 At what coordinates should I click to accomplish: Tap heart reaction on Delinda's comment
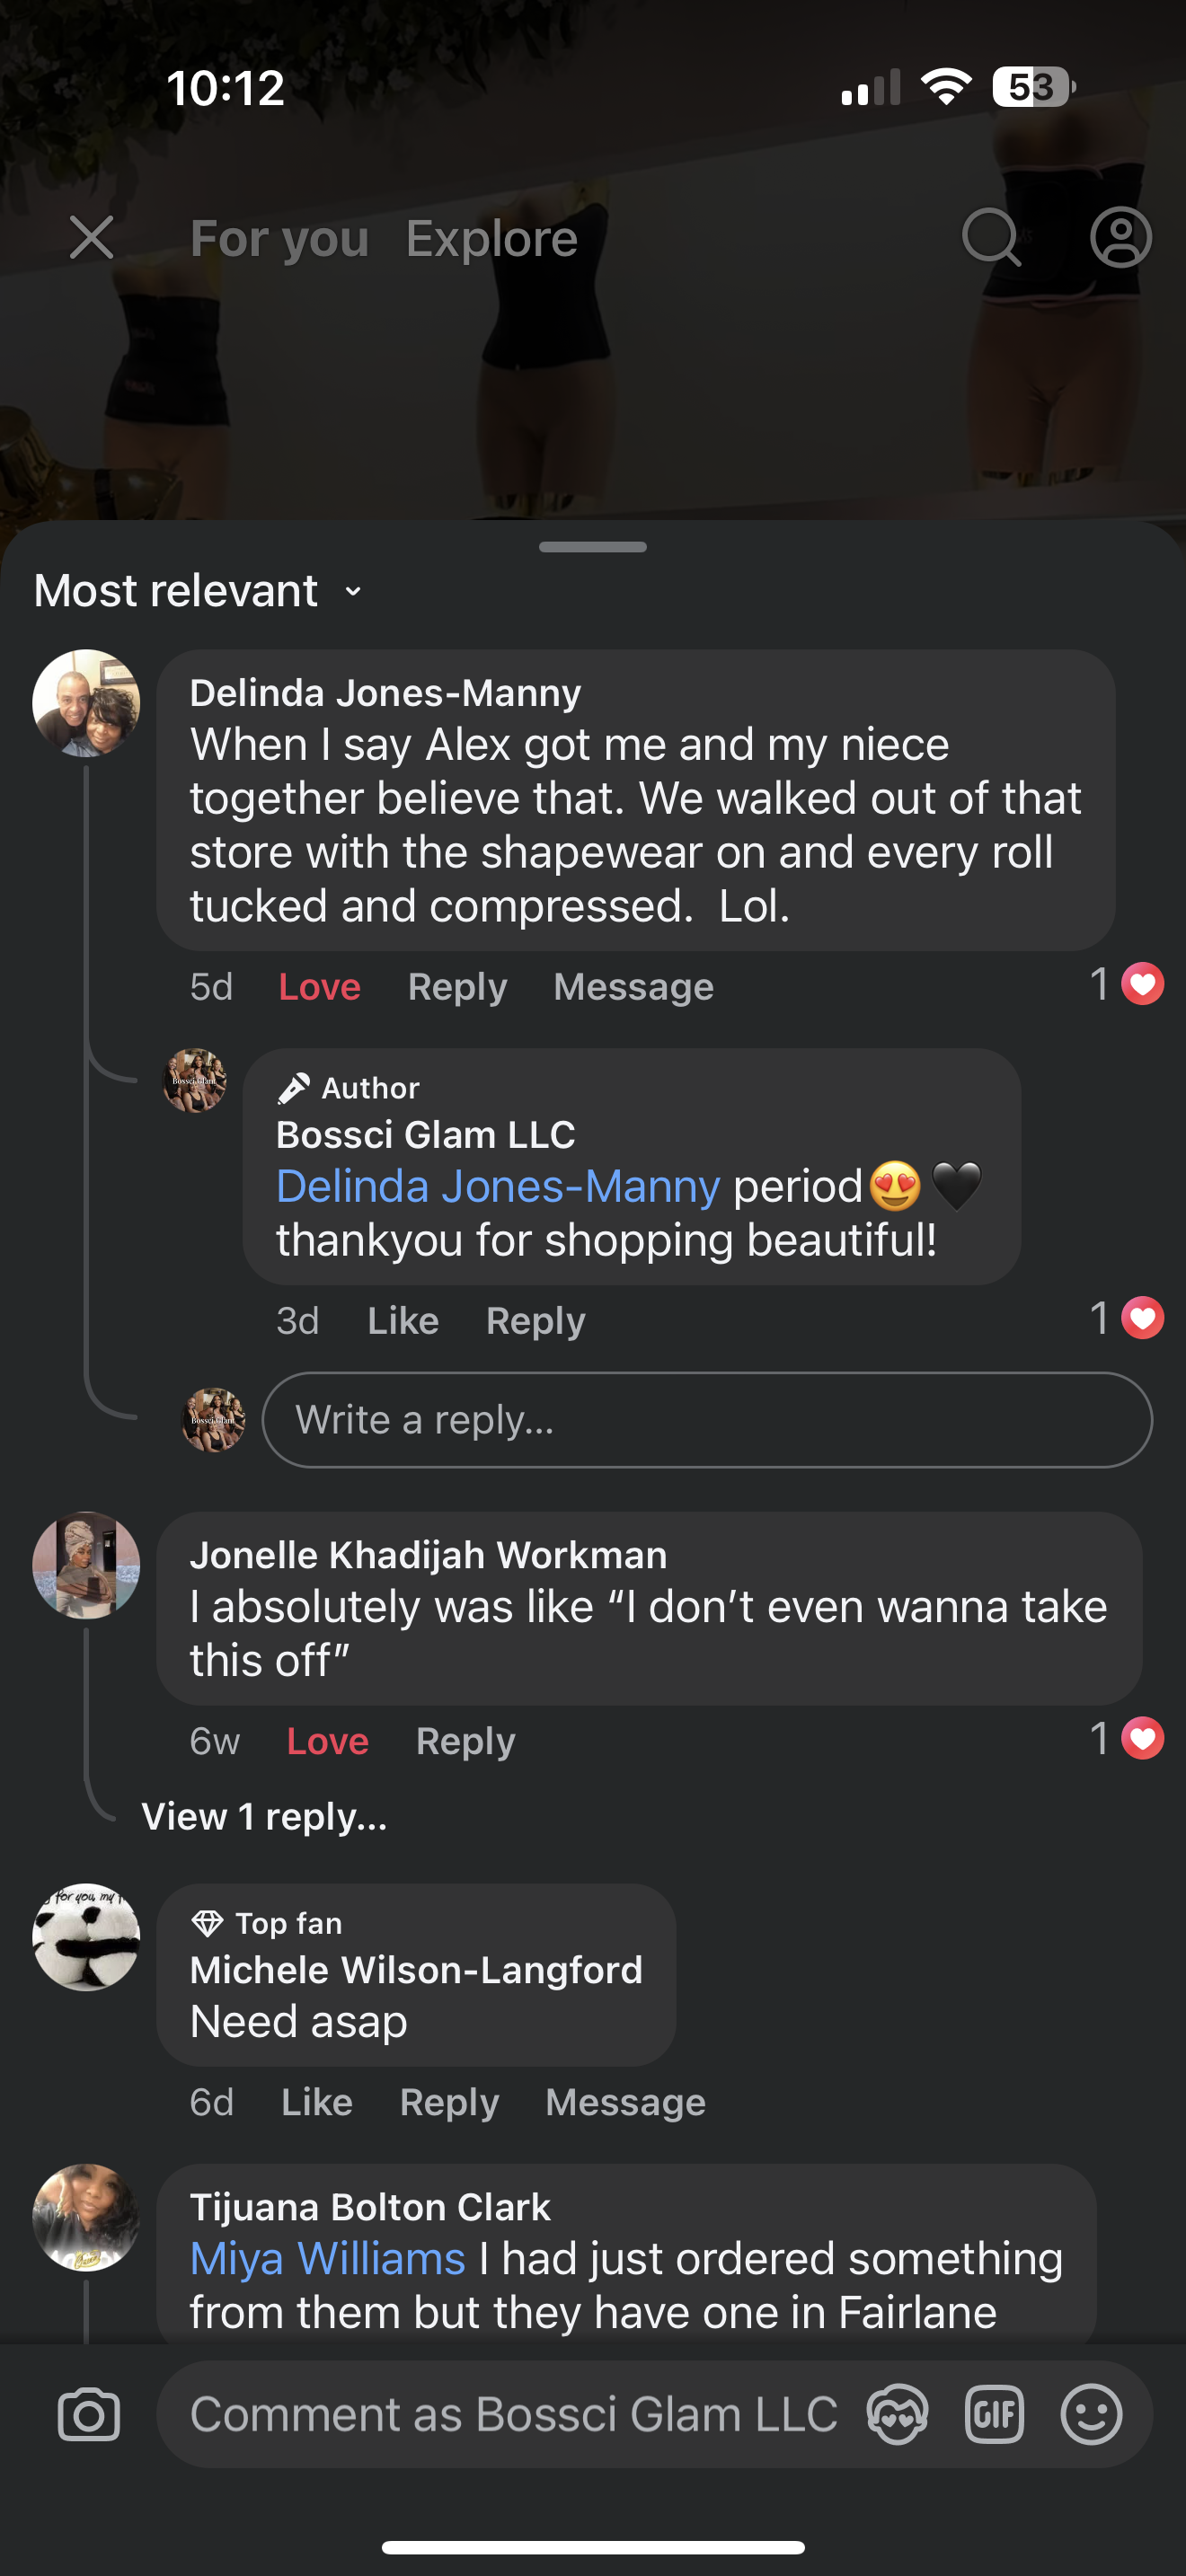pyautogui.click(x=1142, y=985)
